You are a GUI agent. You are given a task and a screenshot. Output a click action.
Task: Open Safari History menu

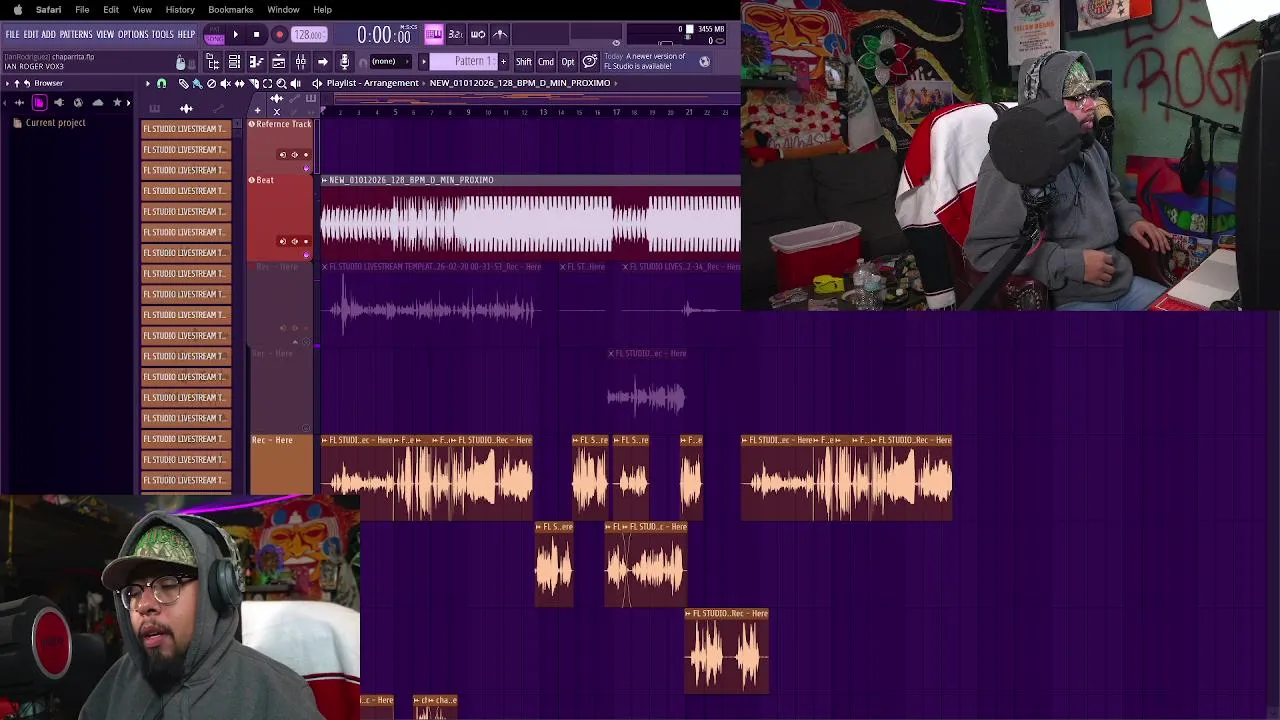180,9
